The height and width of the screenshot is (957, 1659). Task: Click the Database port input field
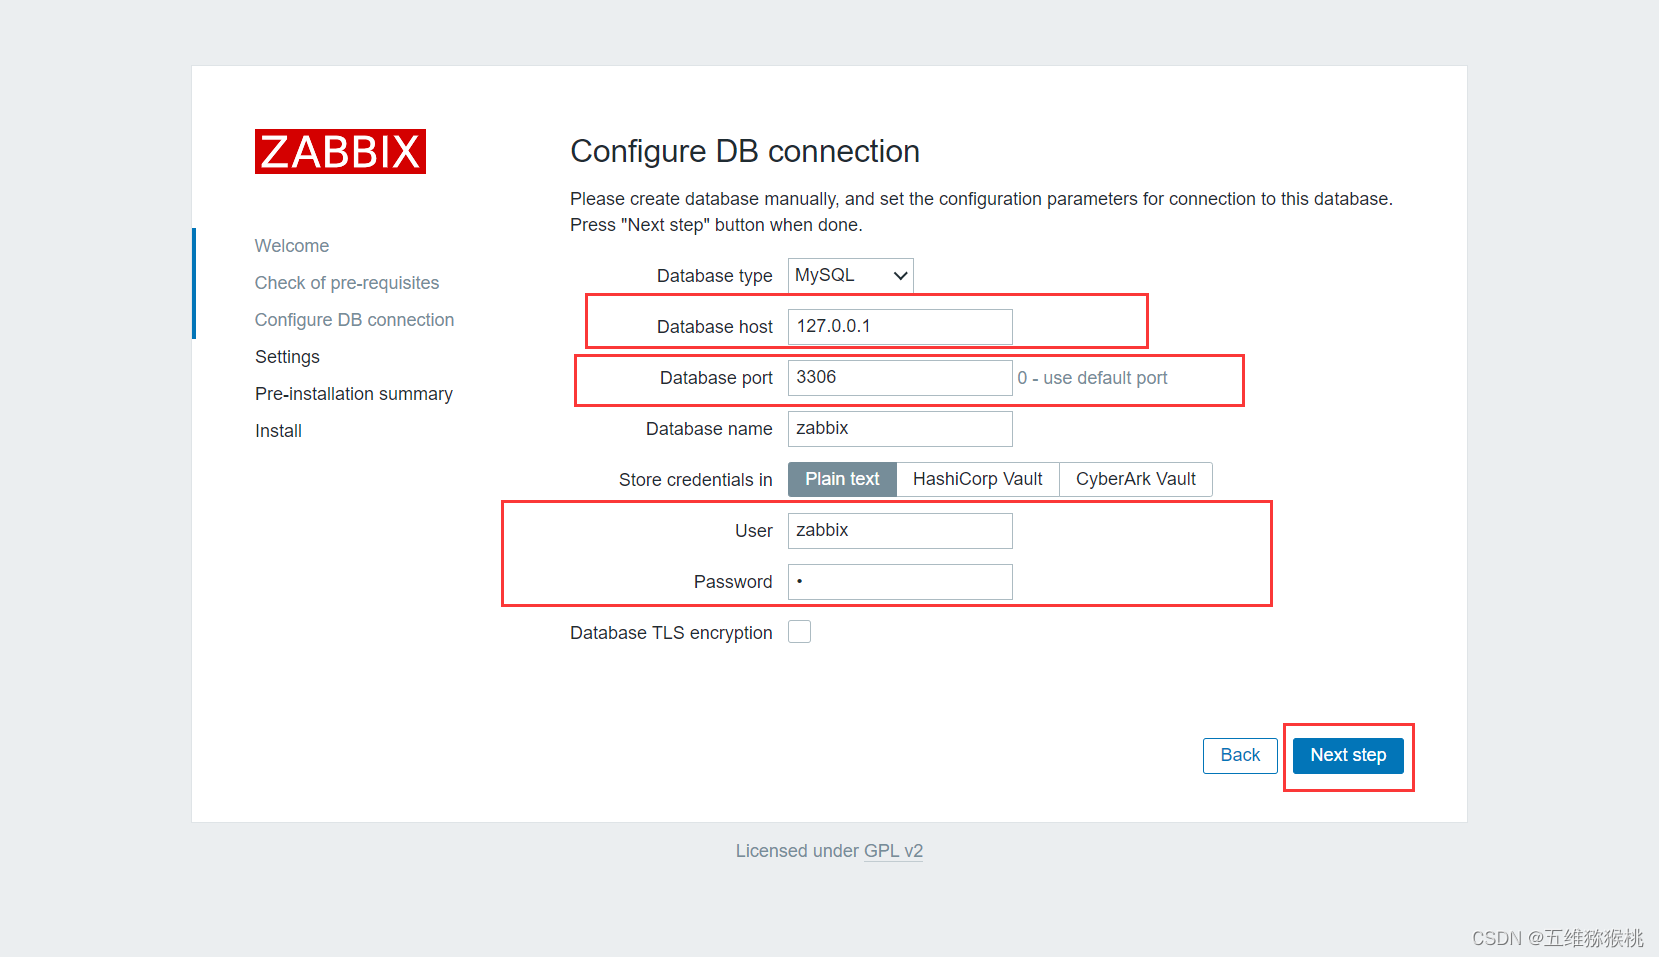[900, 378]
